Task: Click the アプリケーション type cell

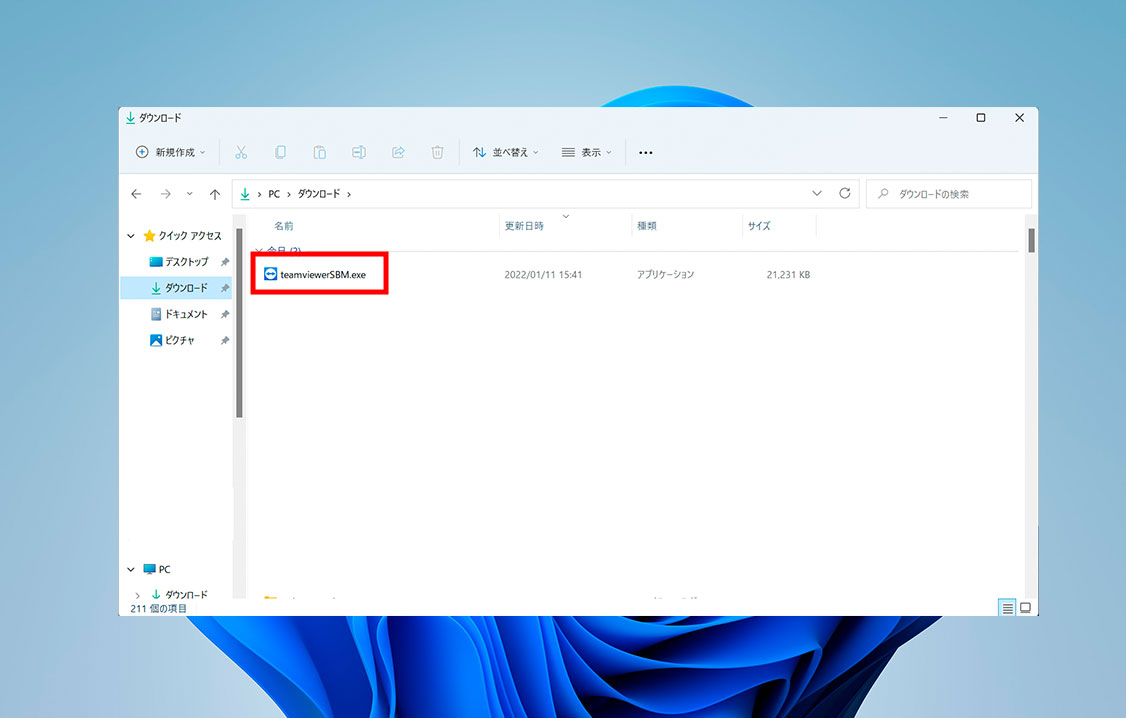Action: (665, 274)
